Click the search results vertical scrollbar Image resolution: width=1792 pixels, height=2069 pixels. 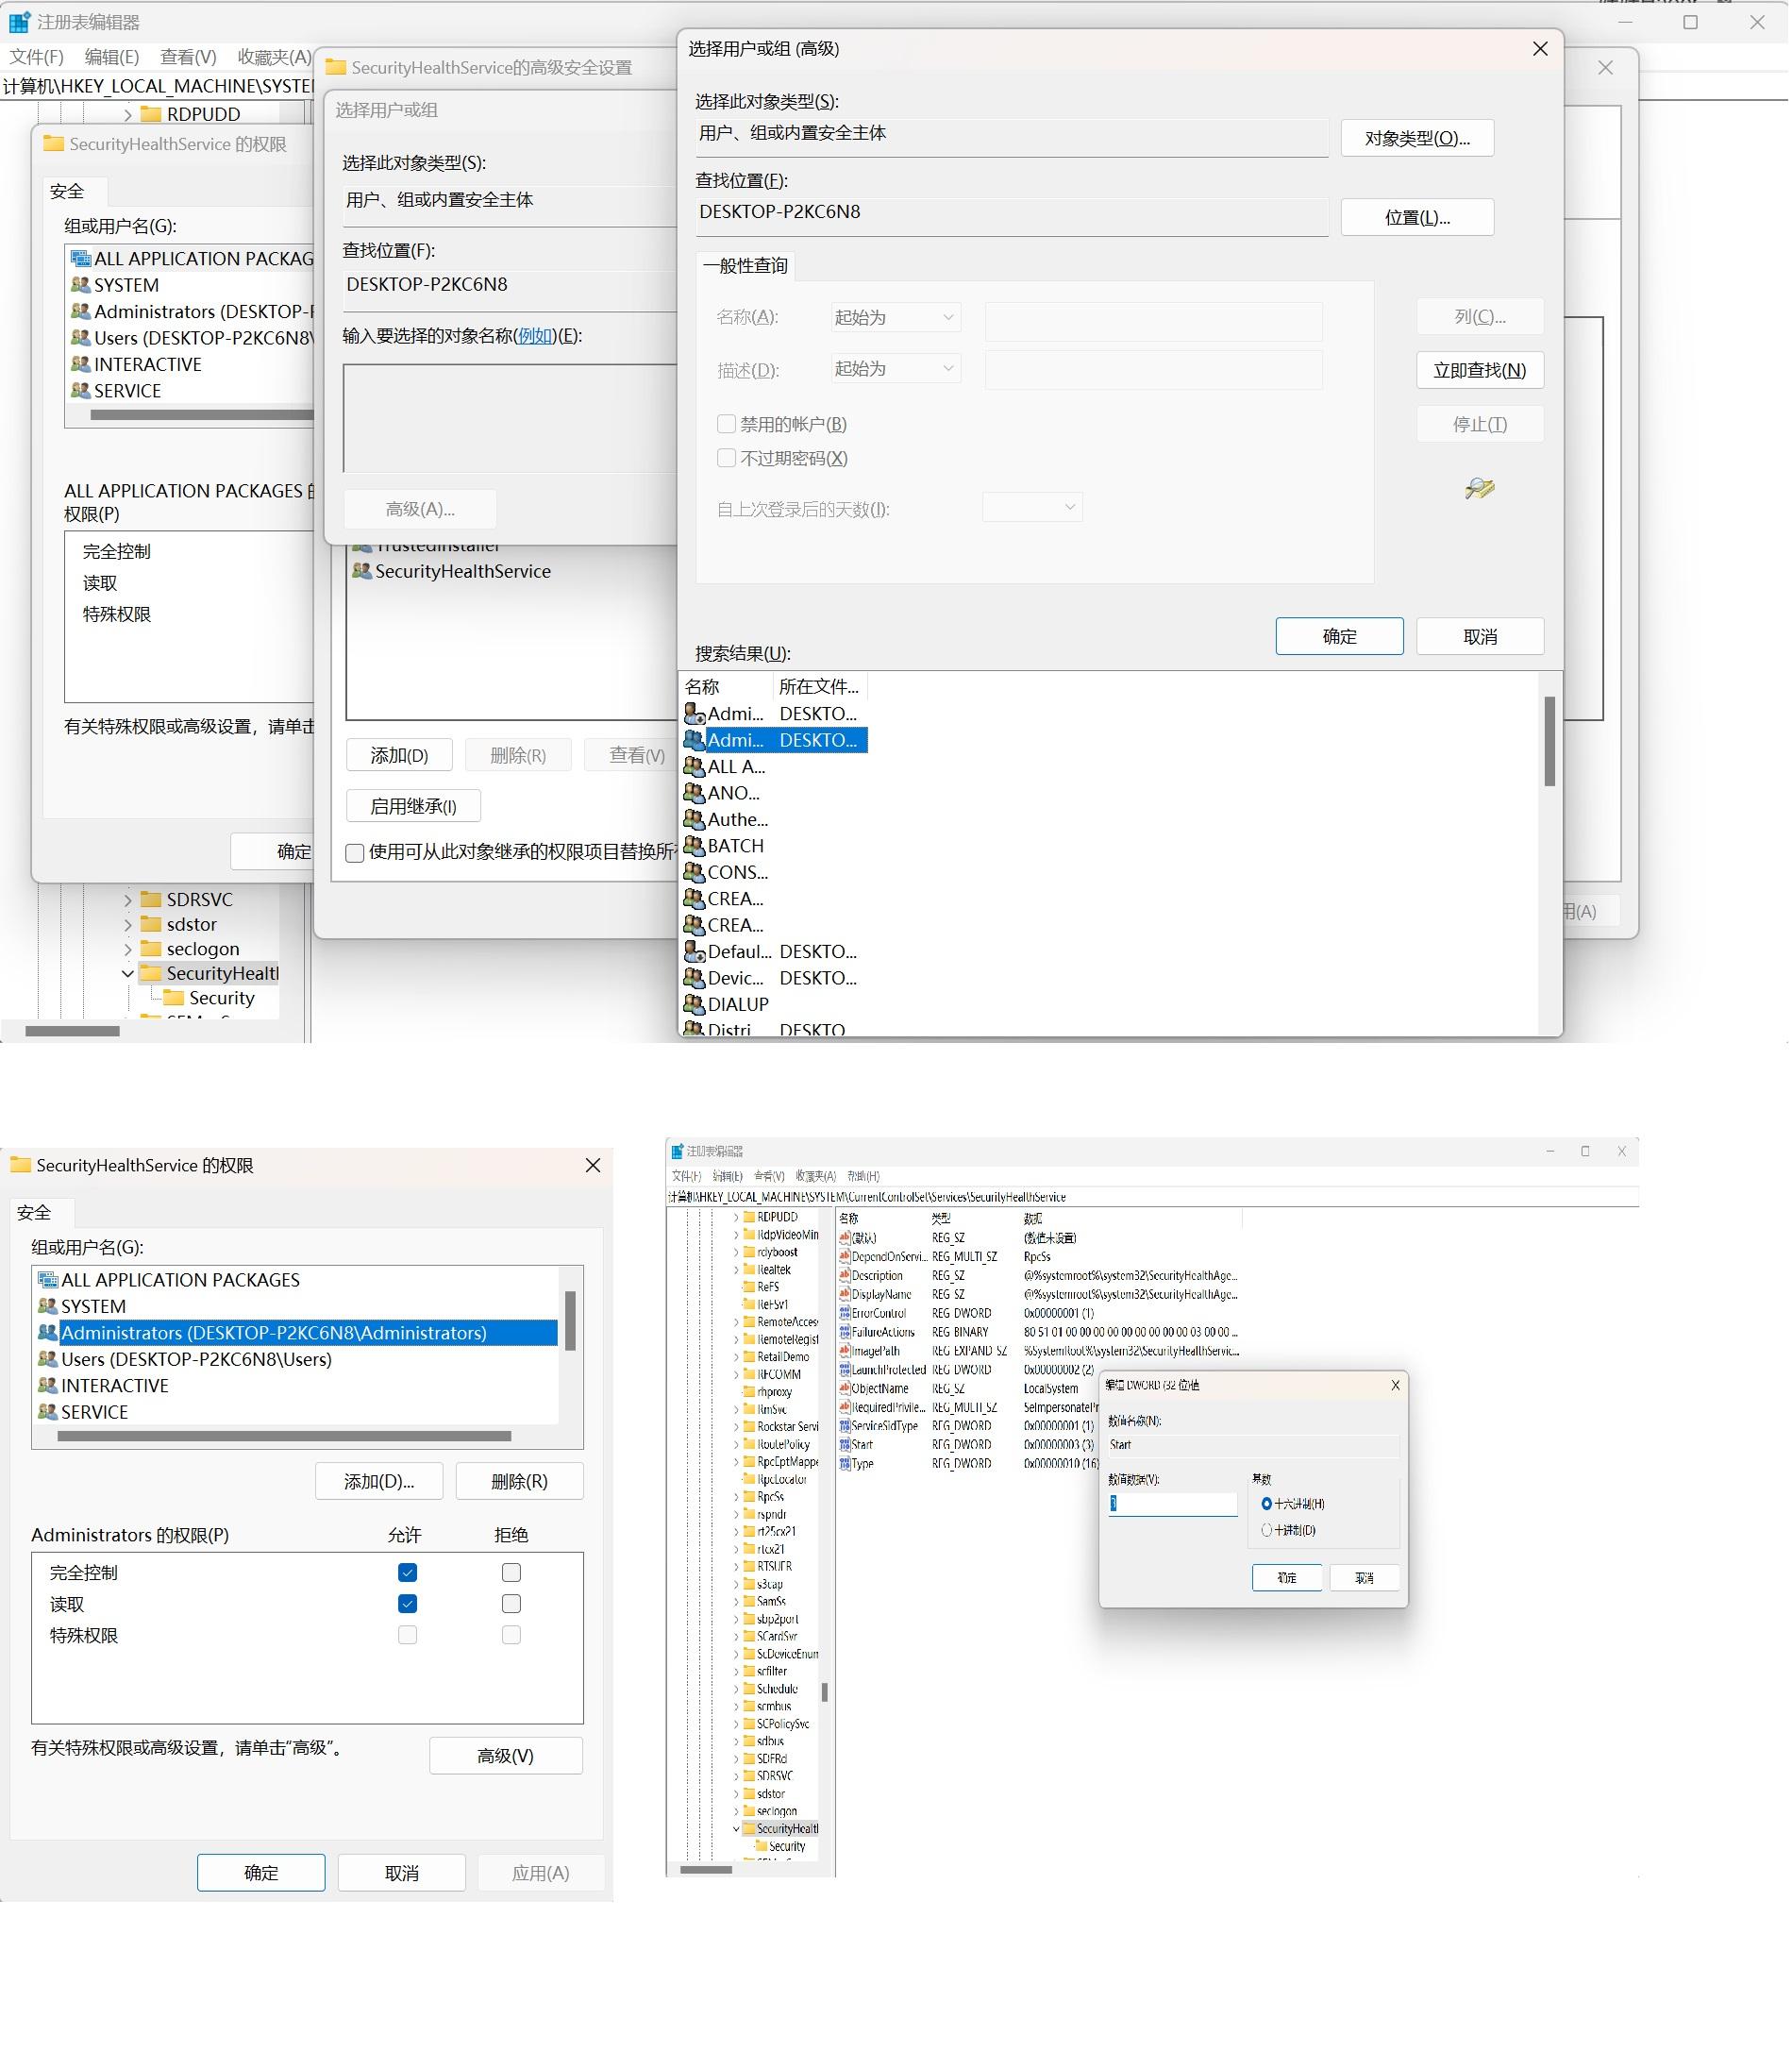tap(1552, 855)
